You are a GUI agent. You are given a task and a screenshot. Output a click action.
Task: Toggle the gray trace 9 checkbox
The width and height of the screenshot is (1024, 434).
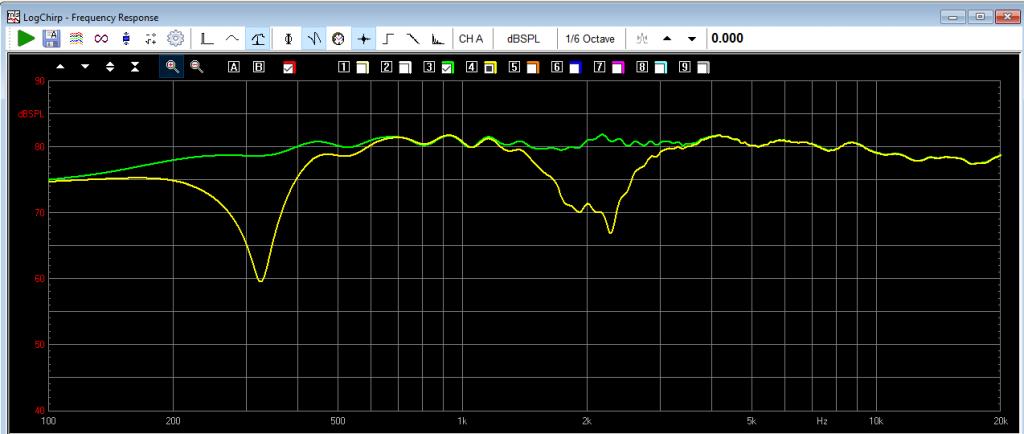703,67
